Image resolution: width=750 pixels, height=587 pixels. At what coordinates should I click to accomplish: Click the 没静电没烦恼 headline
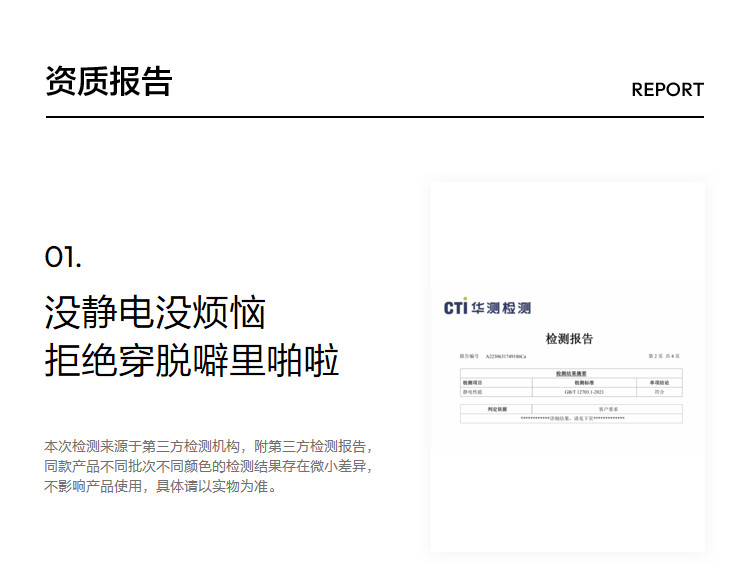tap(155, 312)
